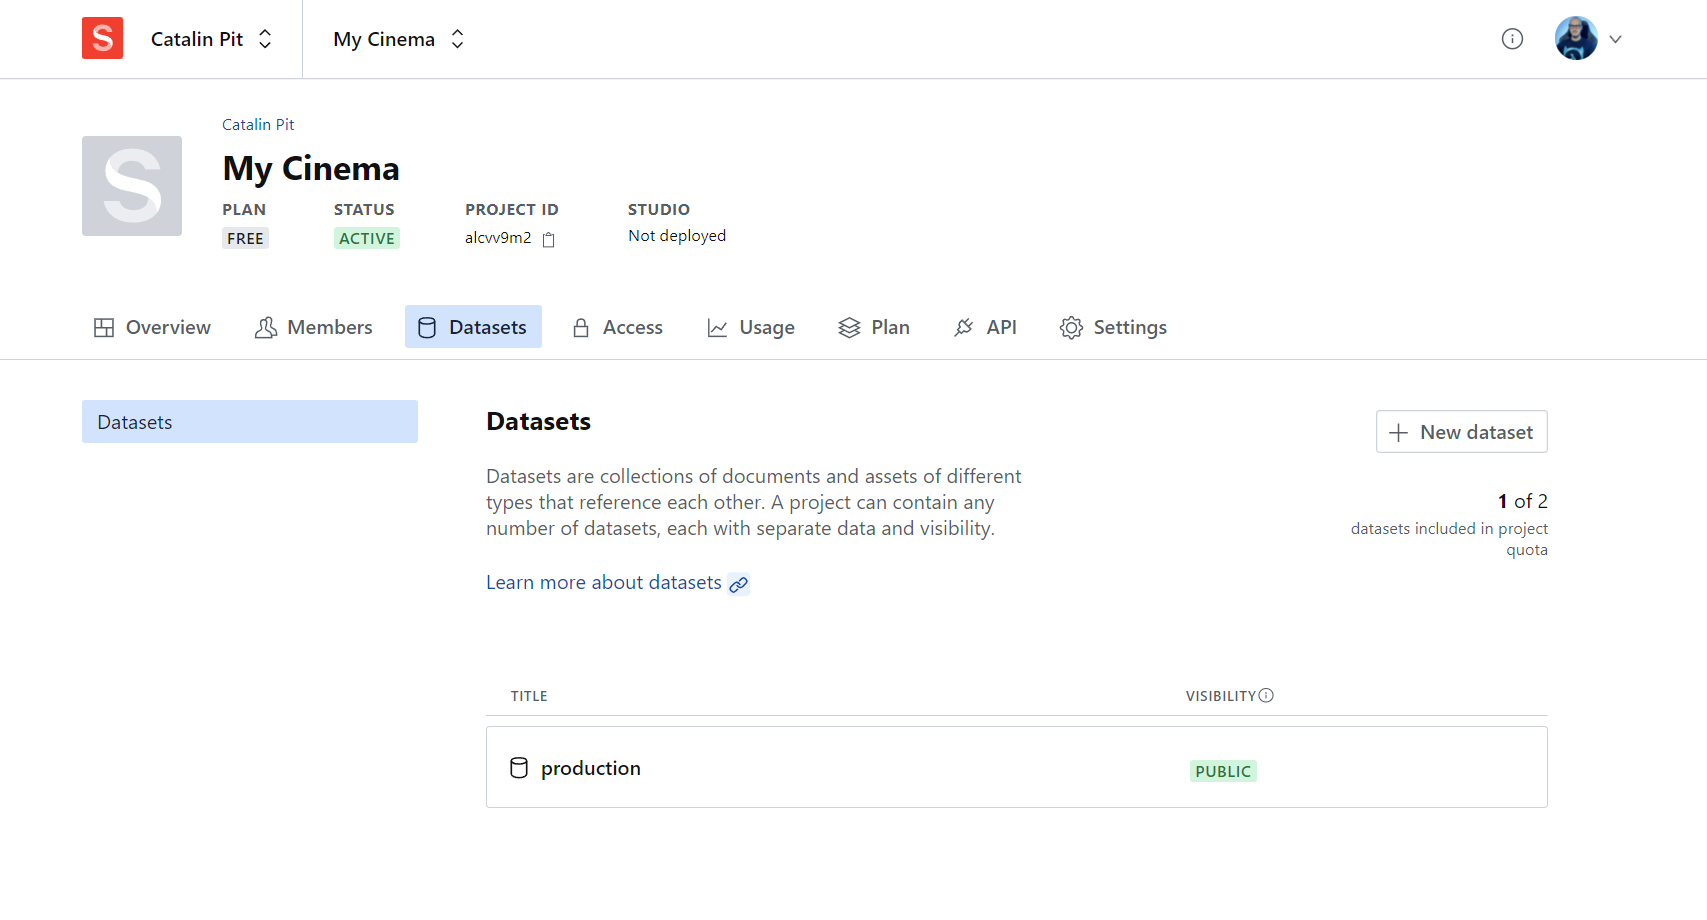Click the Catalin Pit breadcrumb link
Viewport: 1707px width, 920px height.
pos(258,124)
